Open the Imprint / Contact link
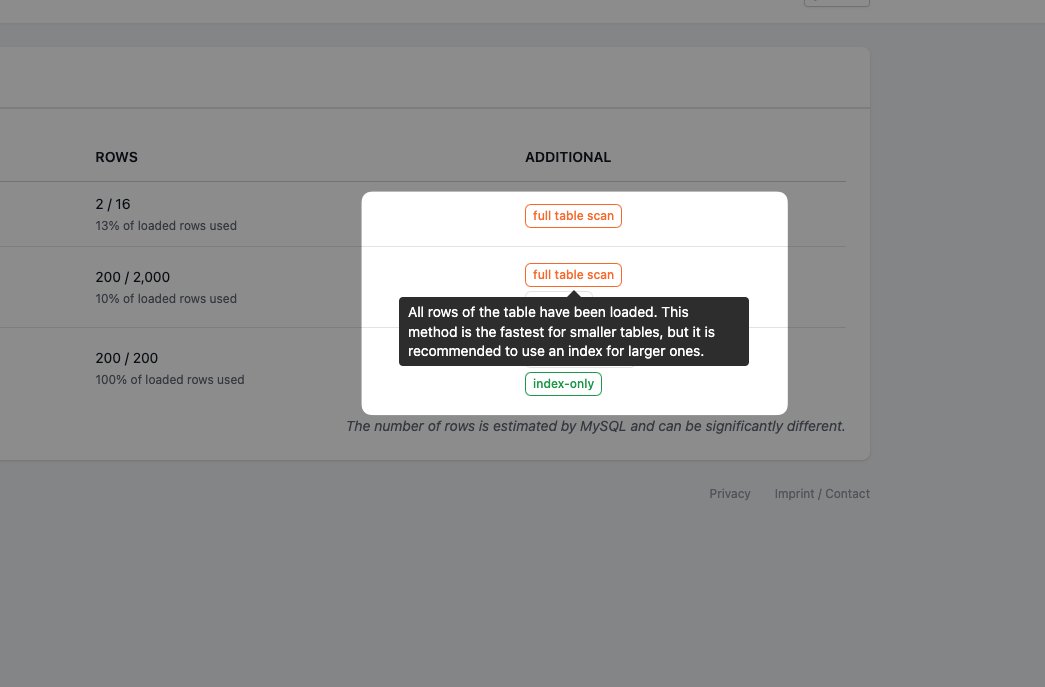 point(822,494)
